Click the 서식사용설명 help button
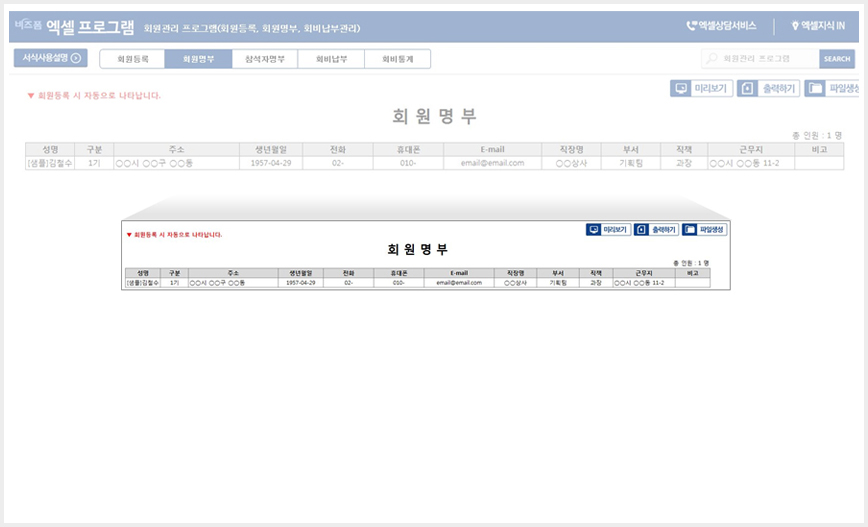 [50, 58]
